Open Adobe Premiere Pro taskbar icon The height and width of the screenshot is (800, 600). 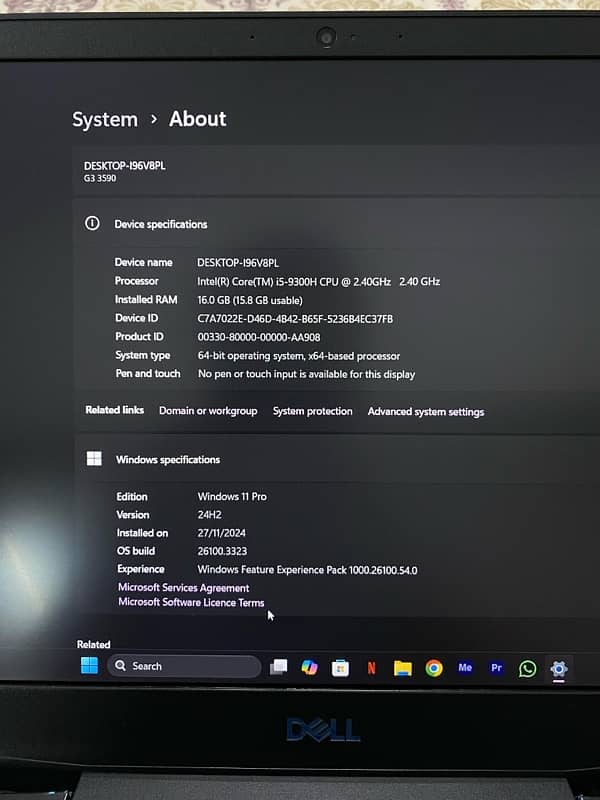[496, 668]
